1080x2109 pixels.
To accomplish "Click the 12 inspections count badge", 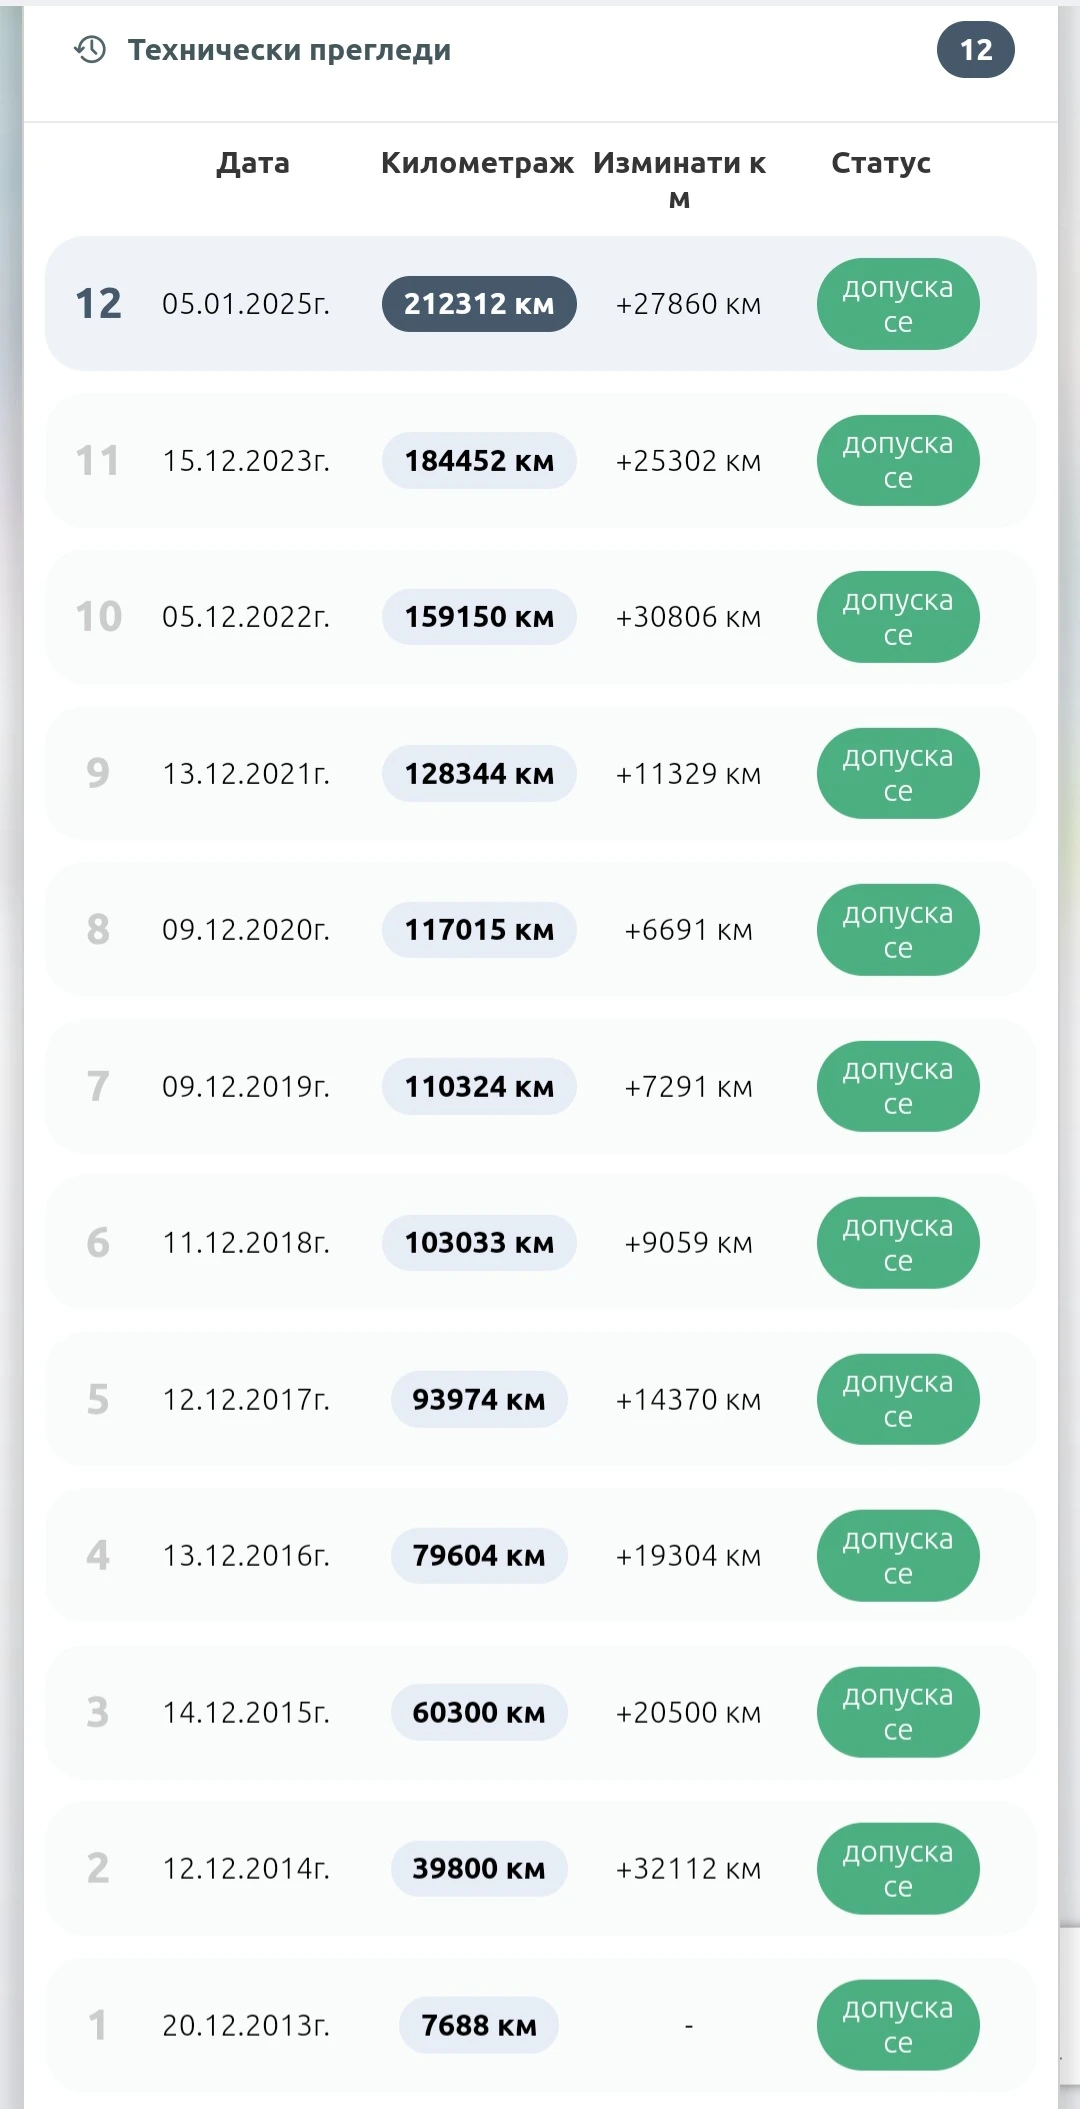I will point(975,50).
